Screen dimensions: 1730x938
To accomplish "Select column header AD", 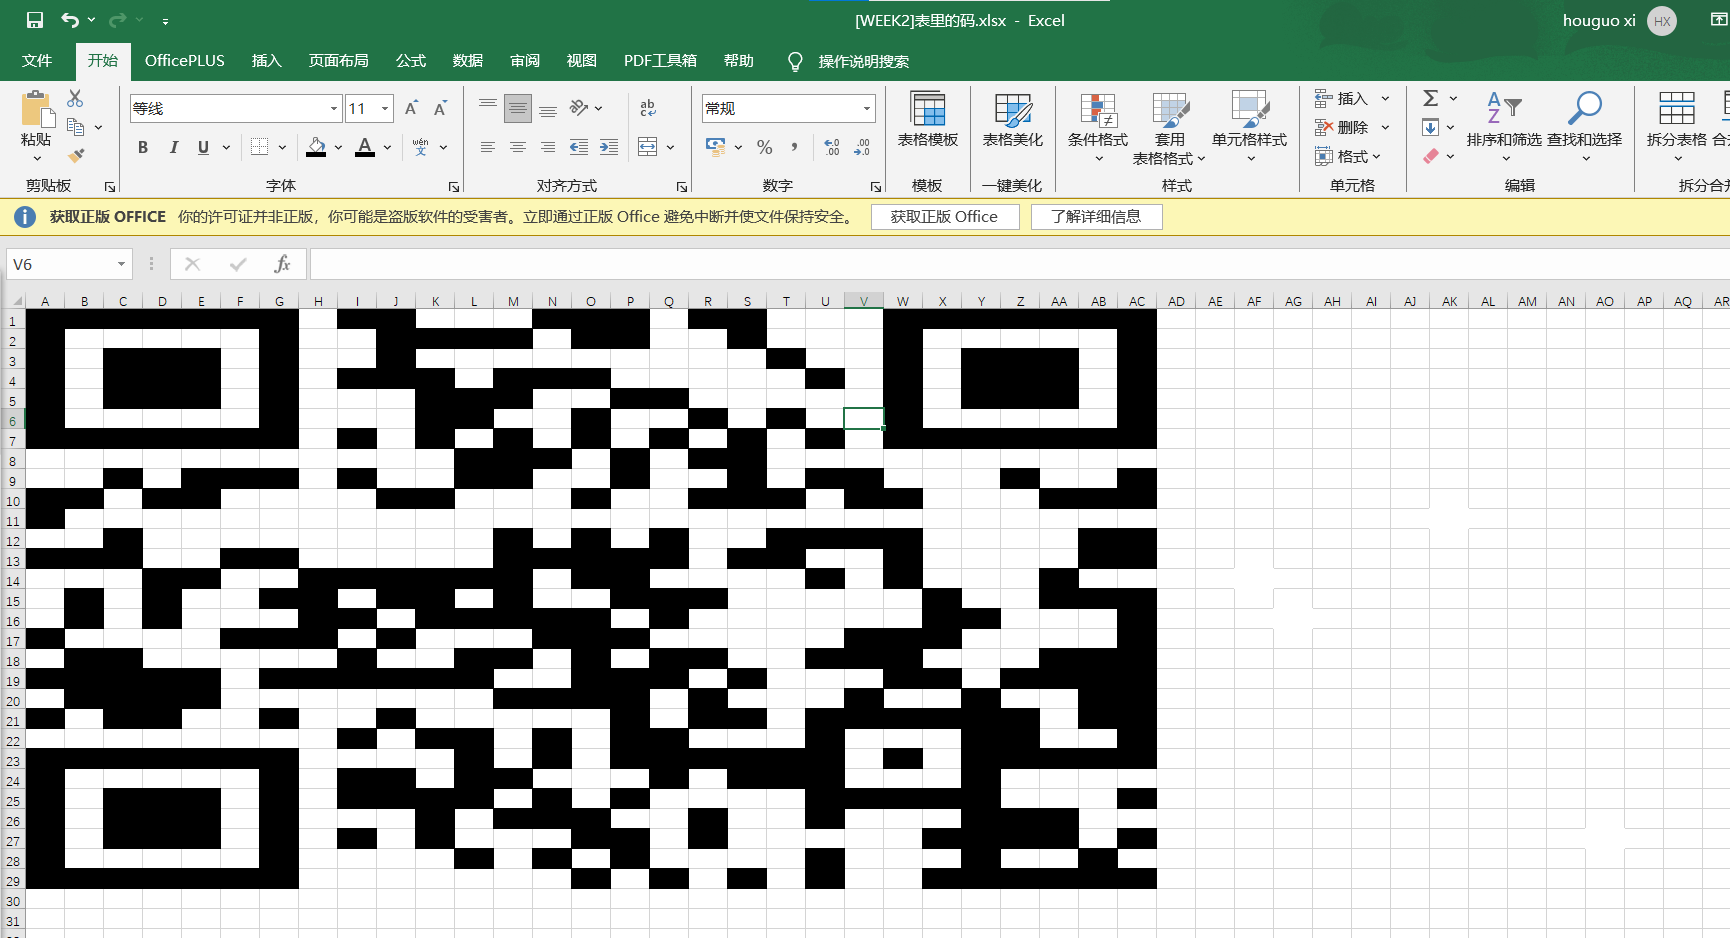I will [x=1176, y=301].
